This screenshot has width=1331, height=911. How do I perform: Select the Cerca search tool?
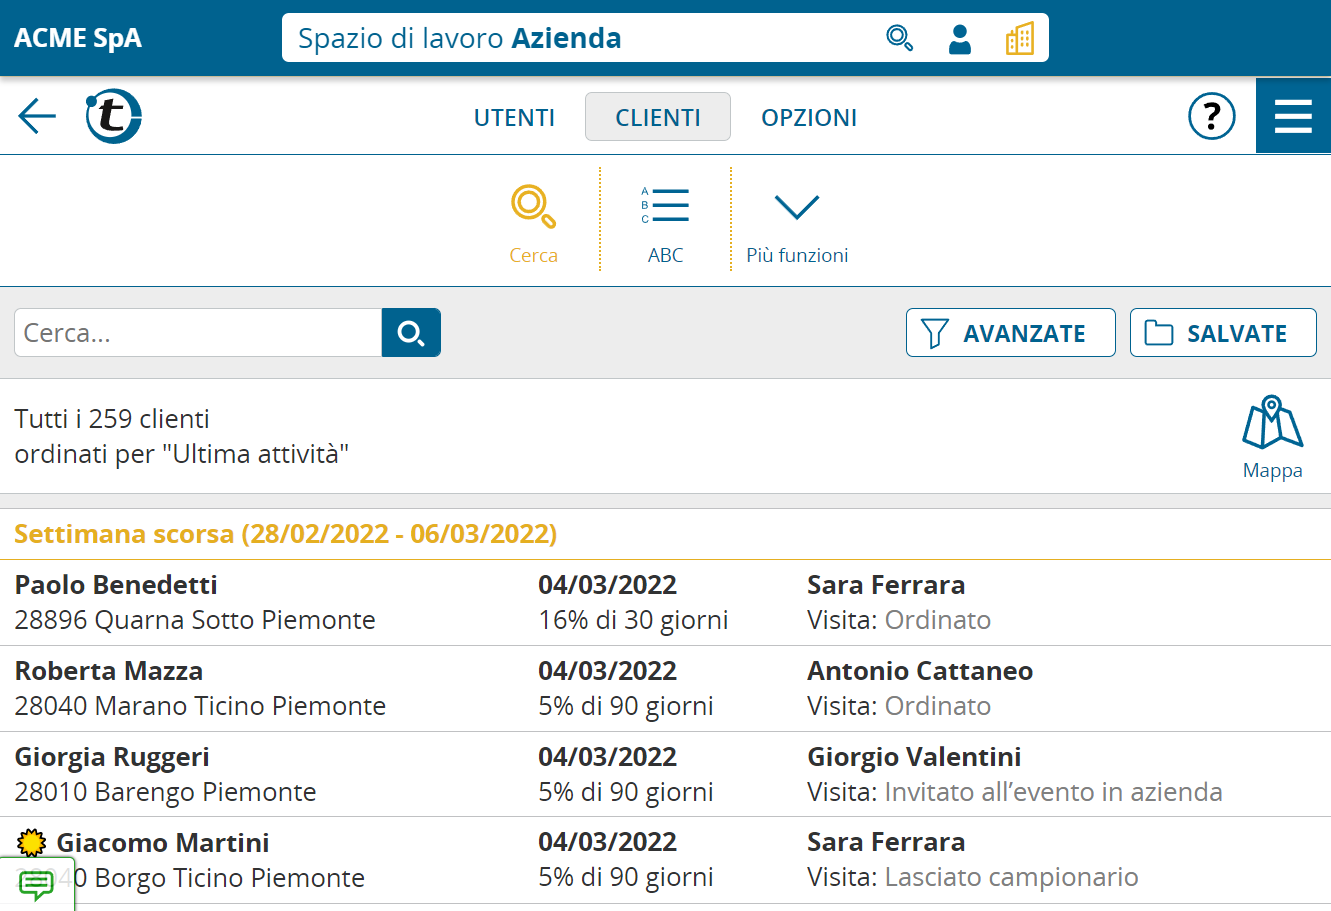tap(533, 224)
